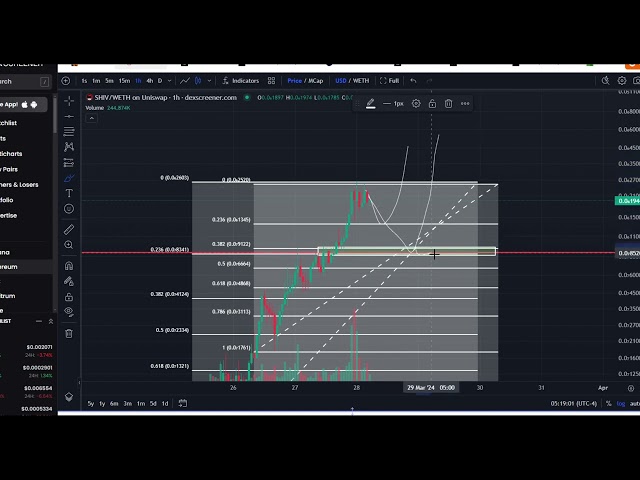Switch to the 15m timeframe
This screenshot has height=480, width=640.
click(x=124, y=80)
